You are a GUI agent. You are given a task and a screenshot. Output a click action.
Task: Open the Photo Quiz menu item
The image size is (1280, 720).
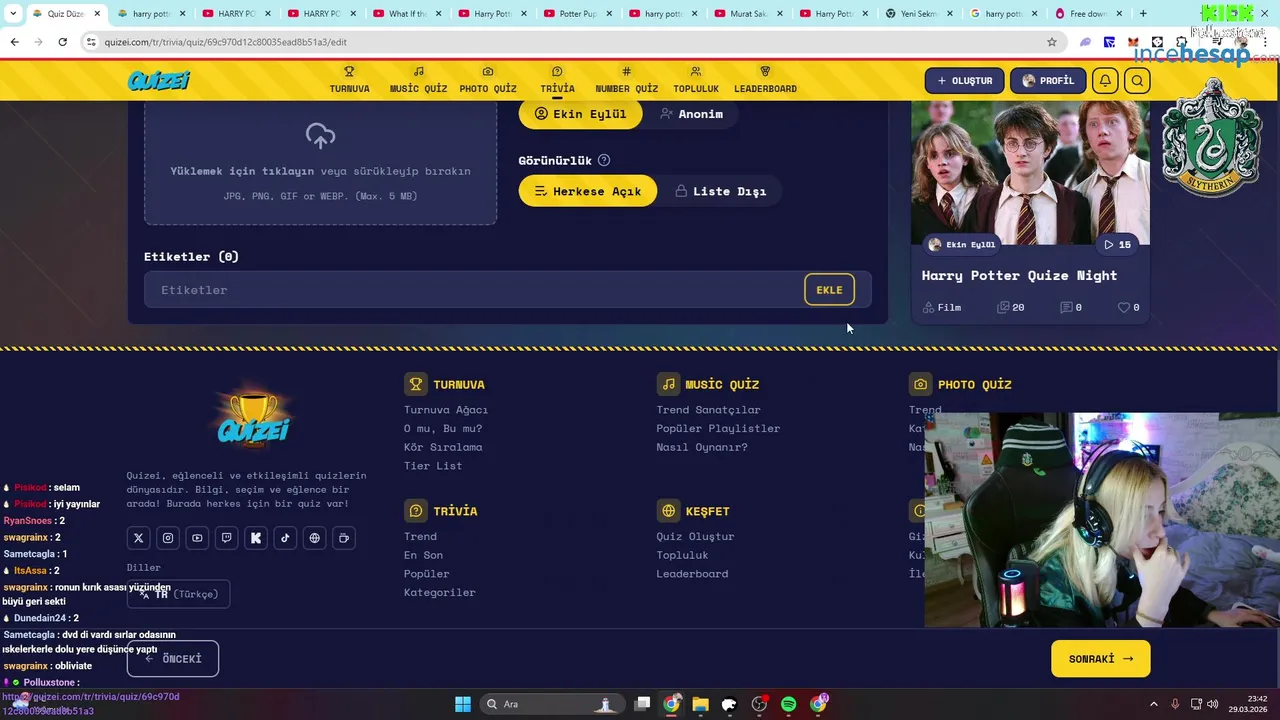[x=488, y=80]
